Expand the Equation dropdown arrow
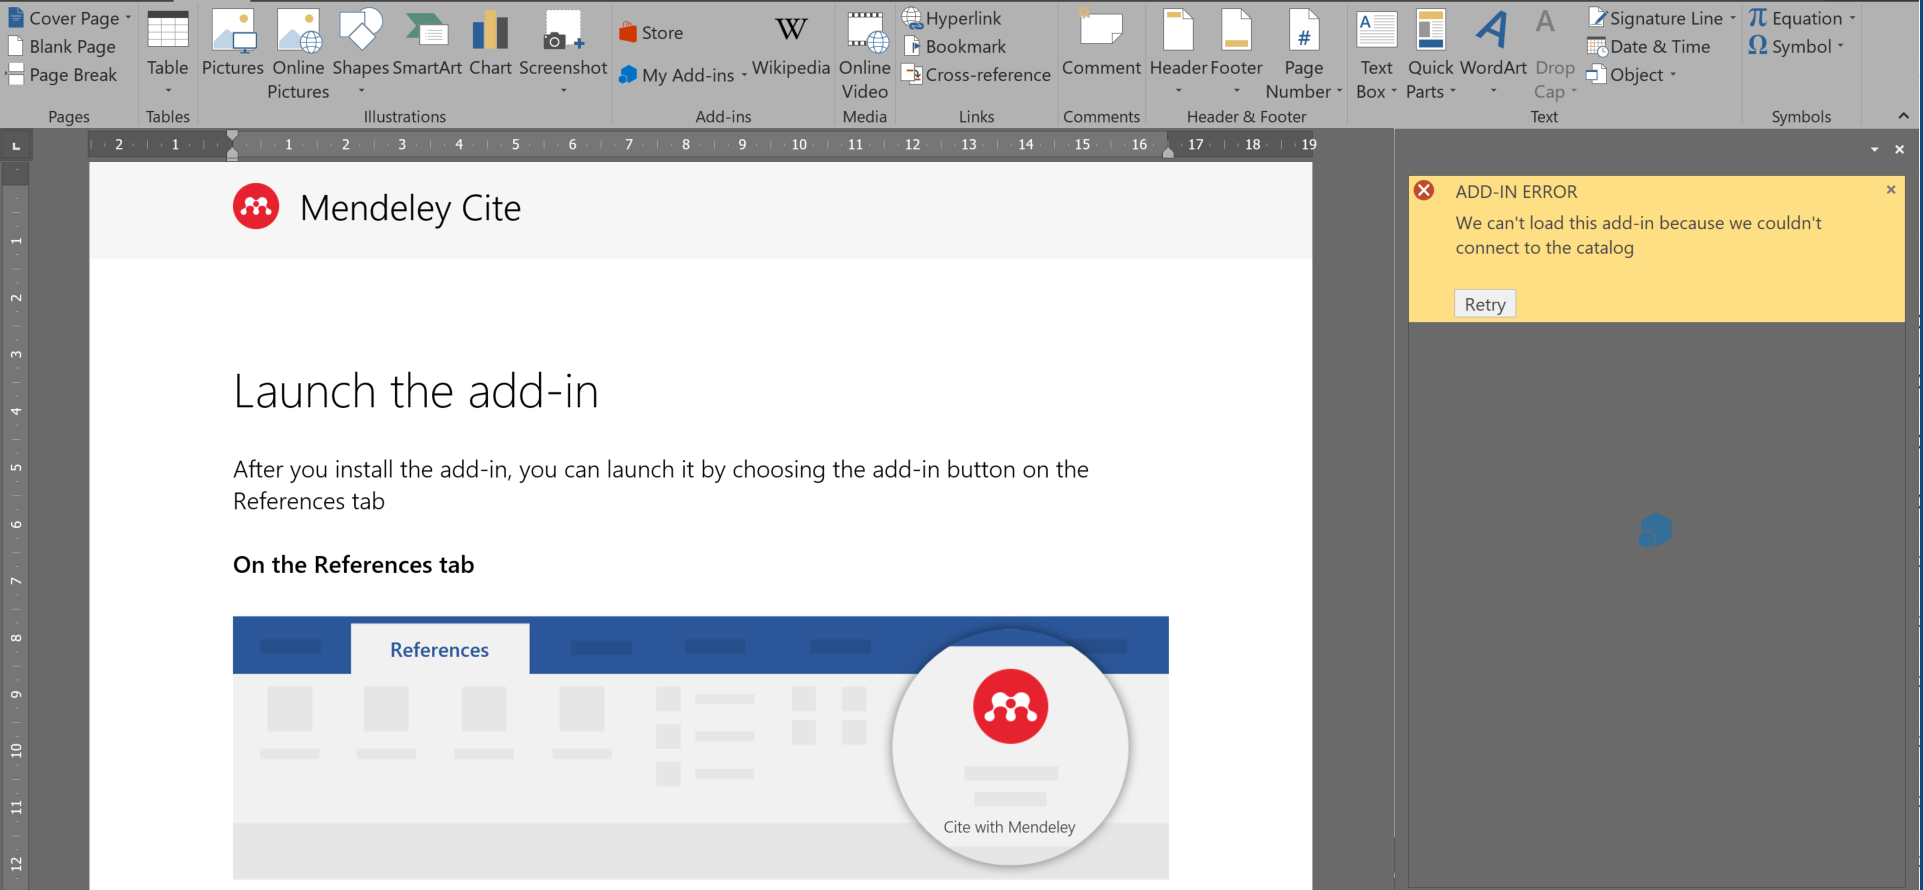1923x890 pixels. tap(1852, 18)
